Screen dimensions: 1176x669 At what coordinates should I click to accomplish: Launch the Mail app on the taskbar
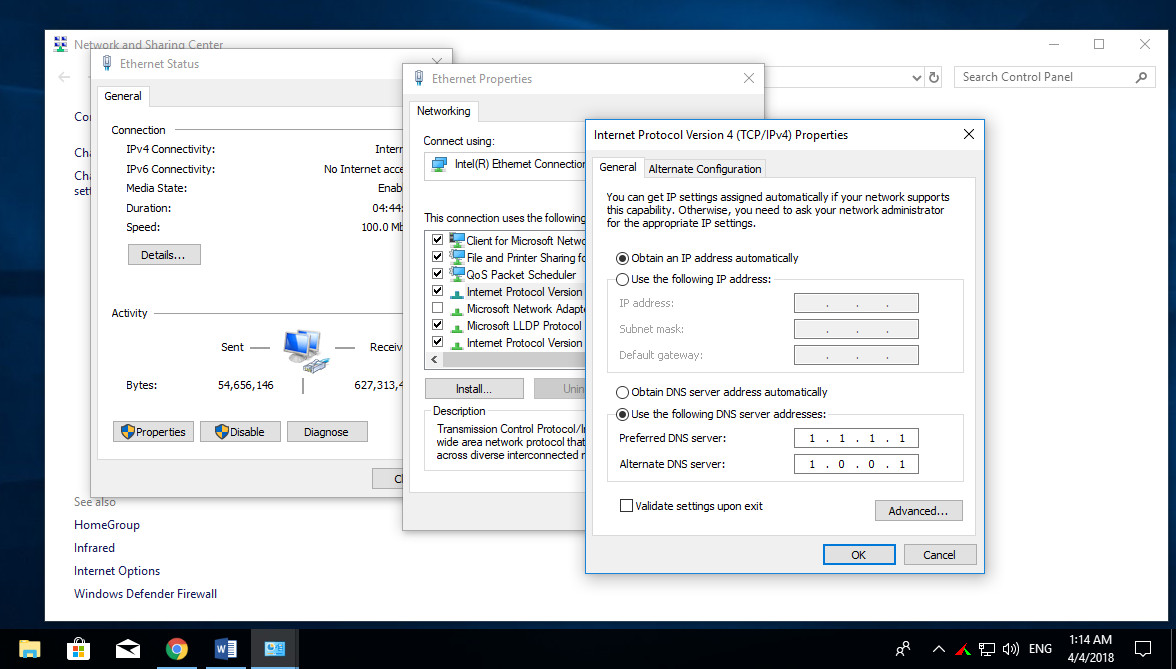[128, 649]
